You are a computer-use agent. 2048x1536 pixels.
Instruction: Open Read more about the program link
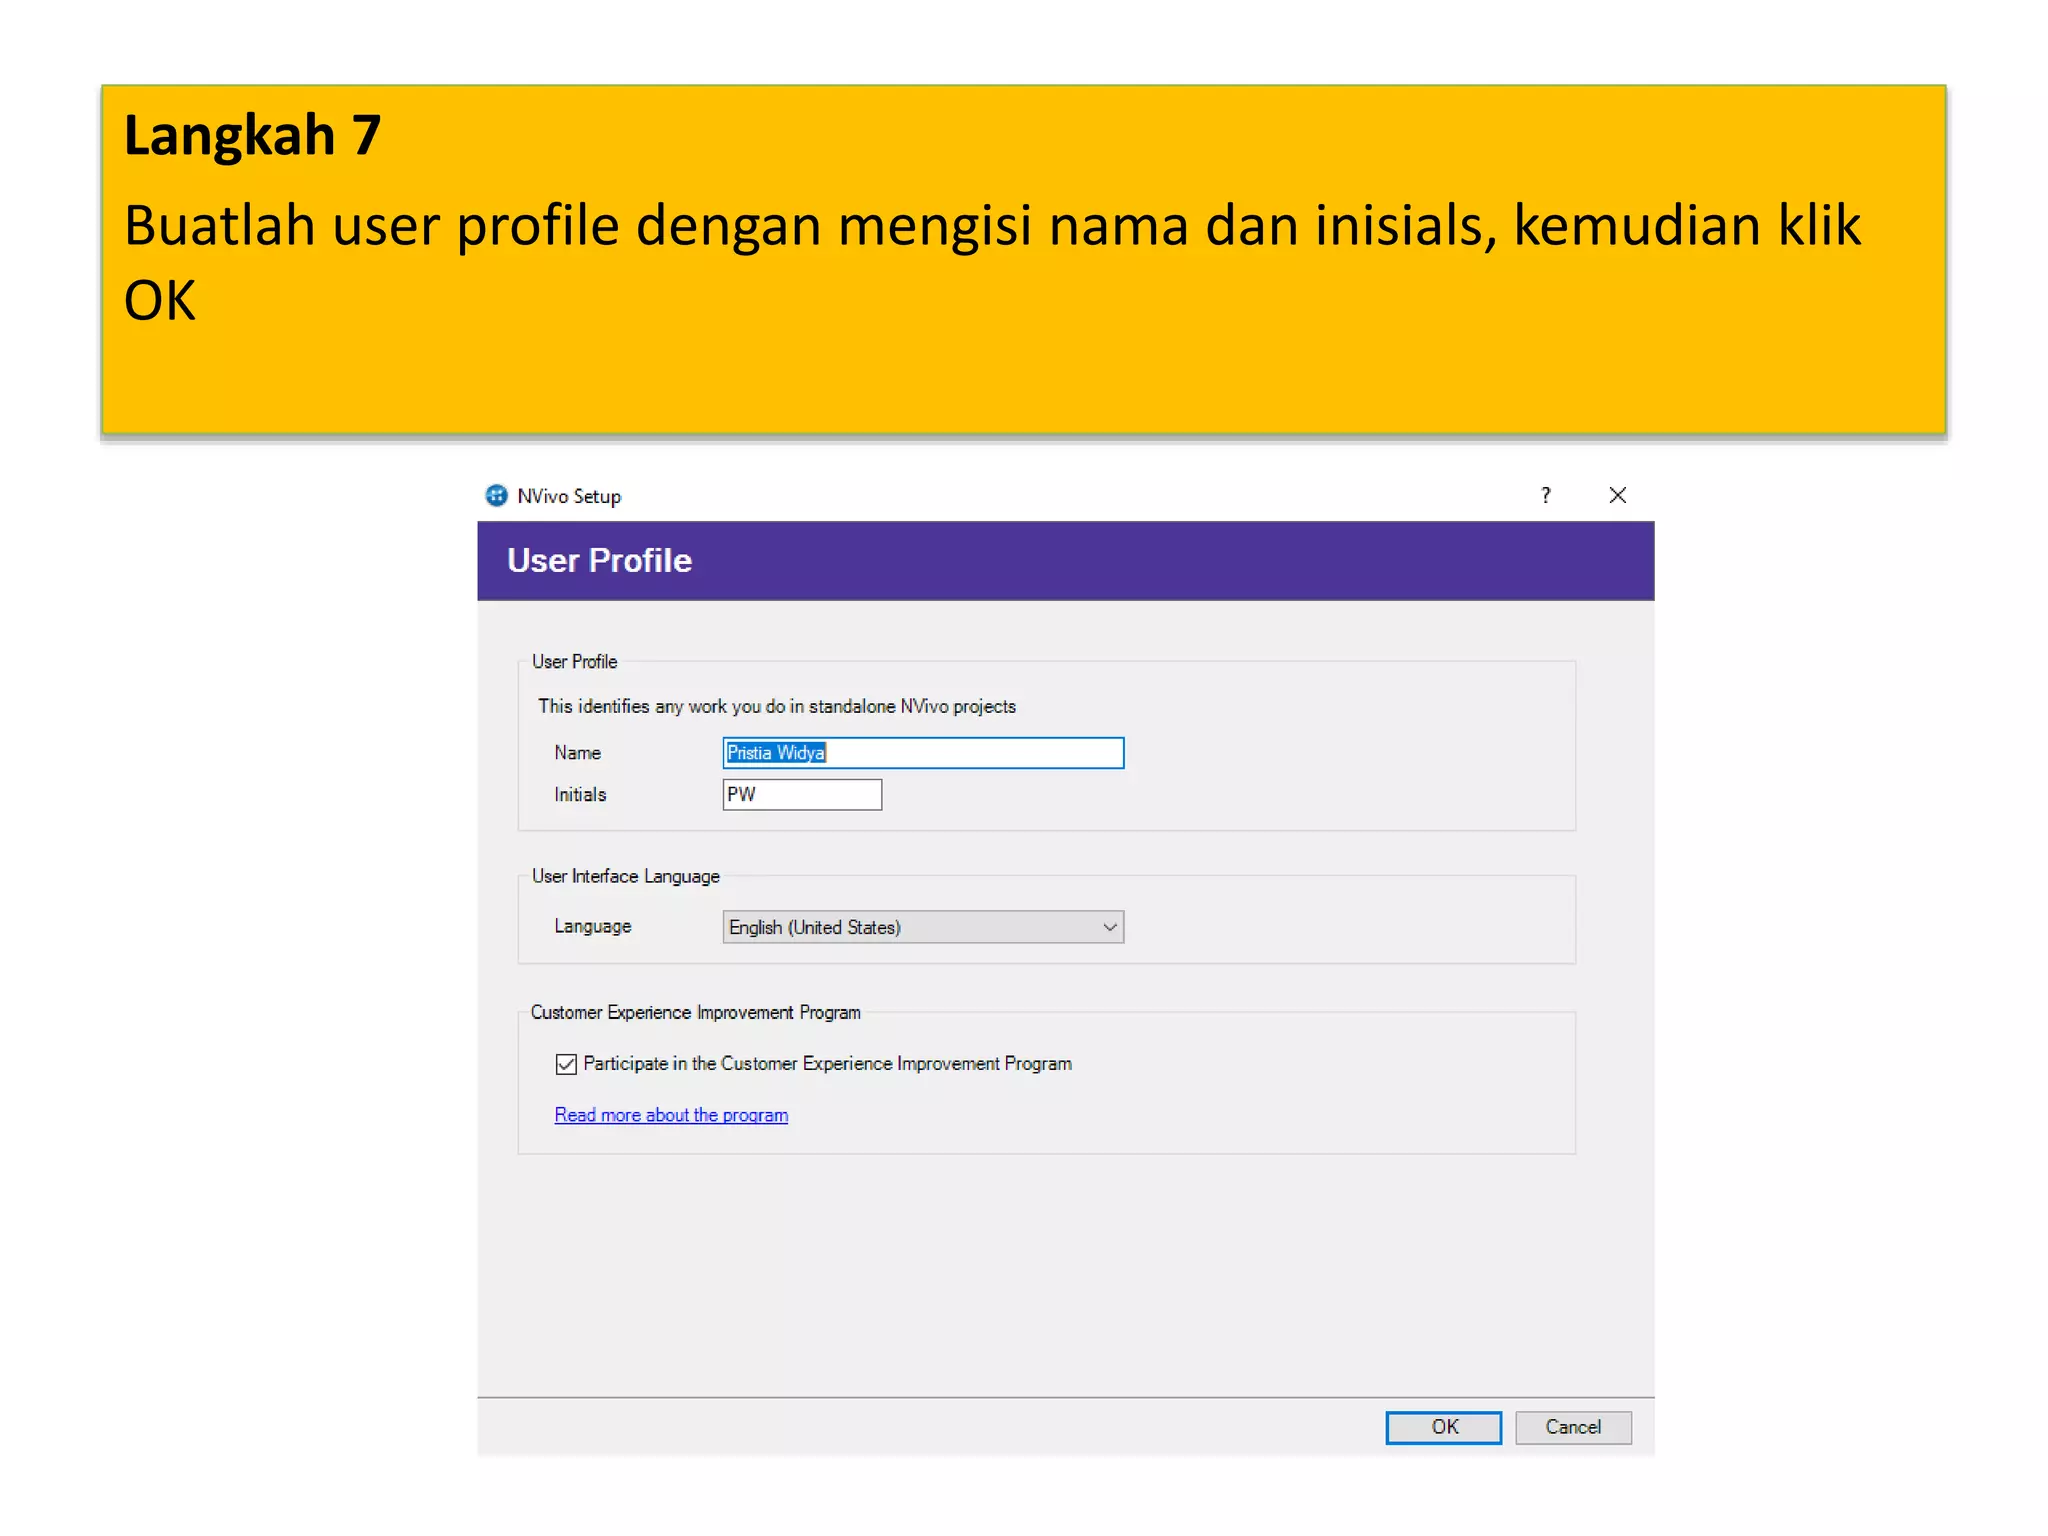[671, 1115]
